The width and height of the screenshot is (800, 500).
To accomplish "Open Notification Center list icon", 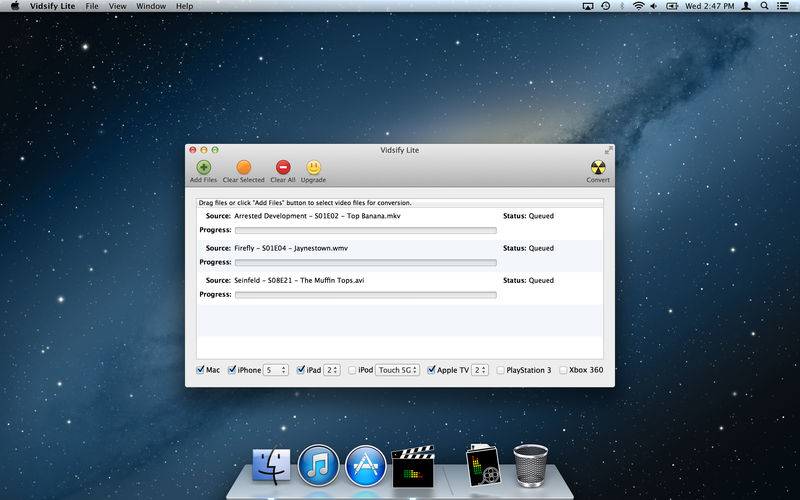I will click(x=782, y=6).
